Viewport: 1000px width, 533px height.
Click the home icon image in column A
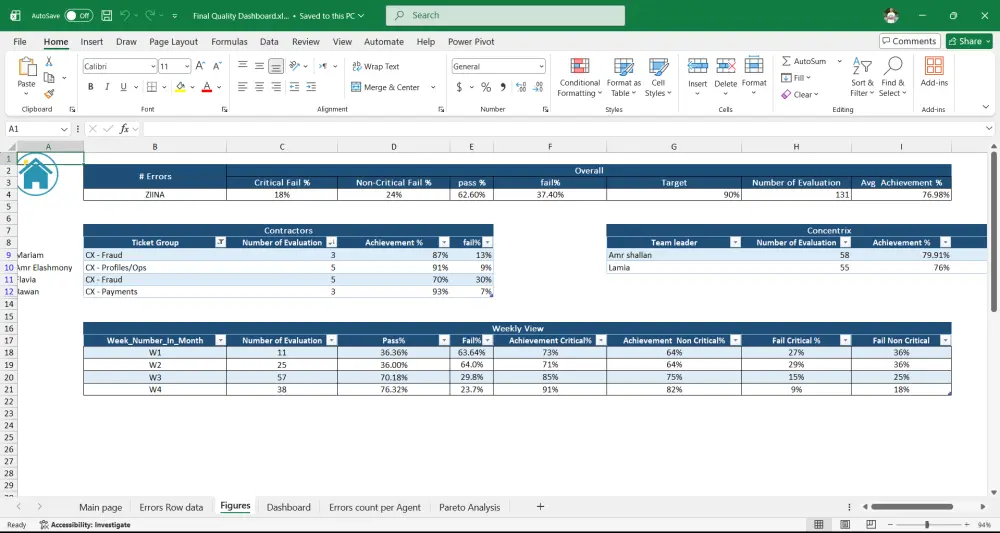click(x=37, y=173)
